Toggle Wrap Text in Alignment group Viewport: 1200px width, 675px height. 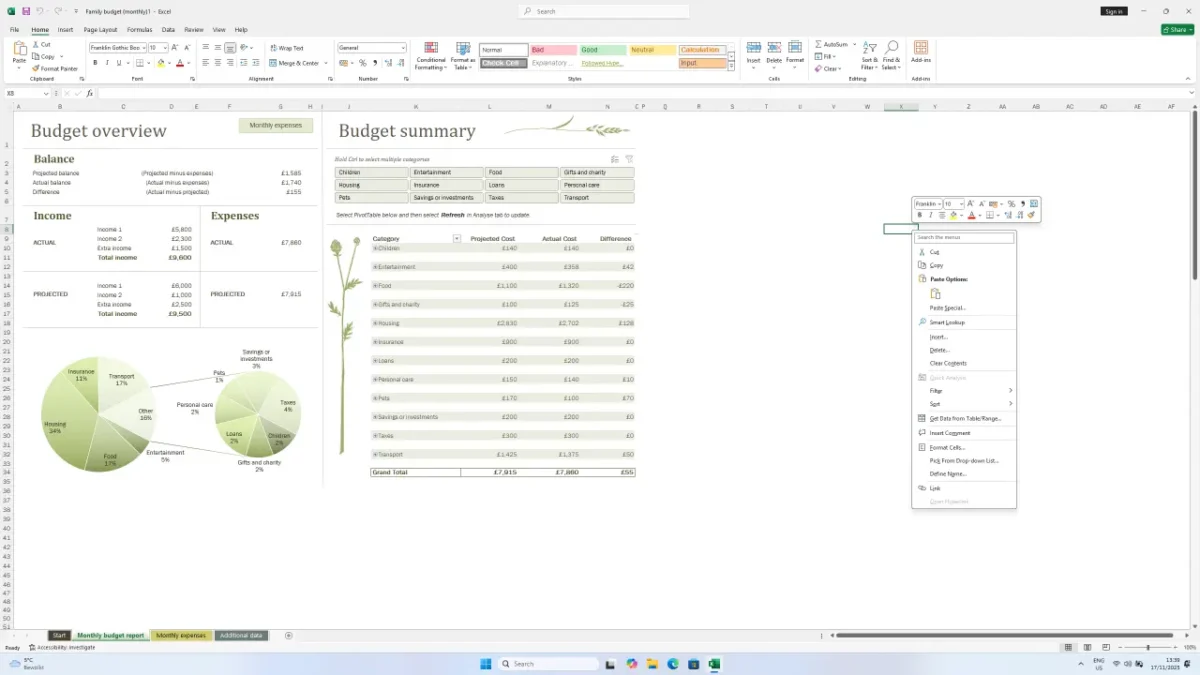pos(286,48)
